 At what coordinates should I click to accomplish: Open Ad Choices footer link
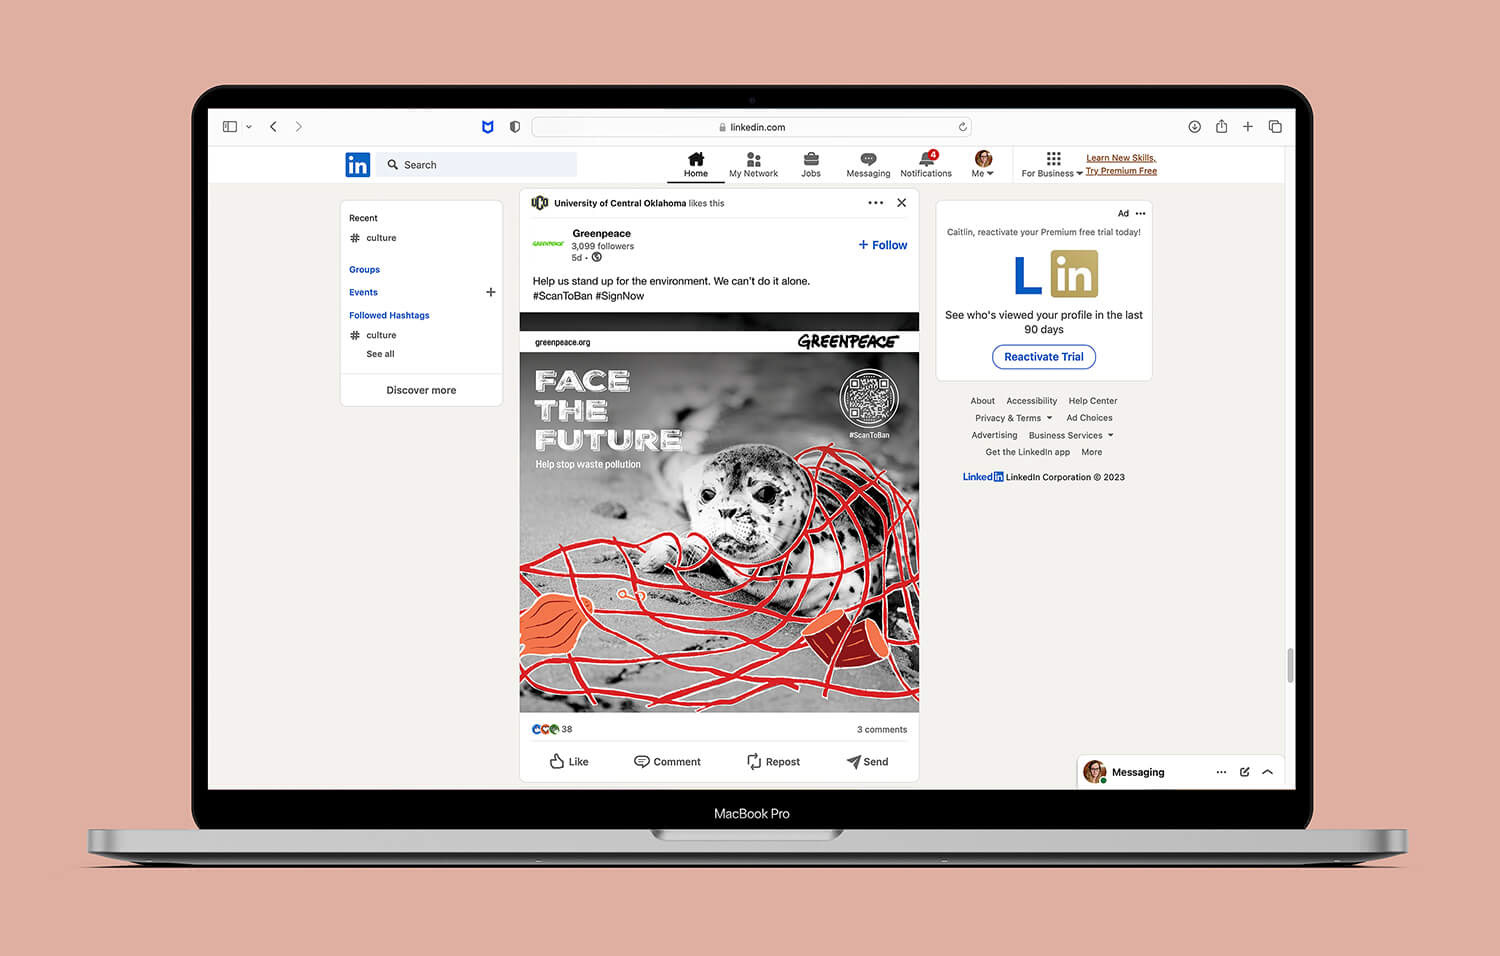(x=1089, y=418)
